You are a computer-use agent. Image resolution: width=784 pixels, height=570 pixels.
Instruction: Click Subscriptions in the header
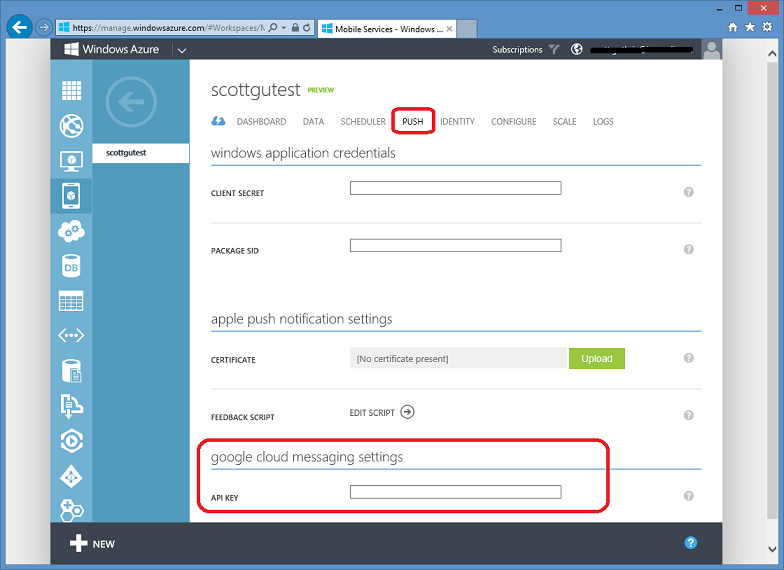[517, 50]
